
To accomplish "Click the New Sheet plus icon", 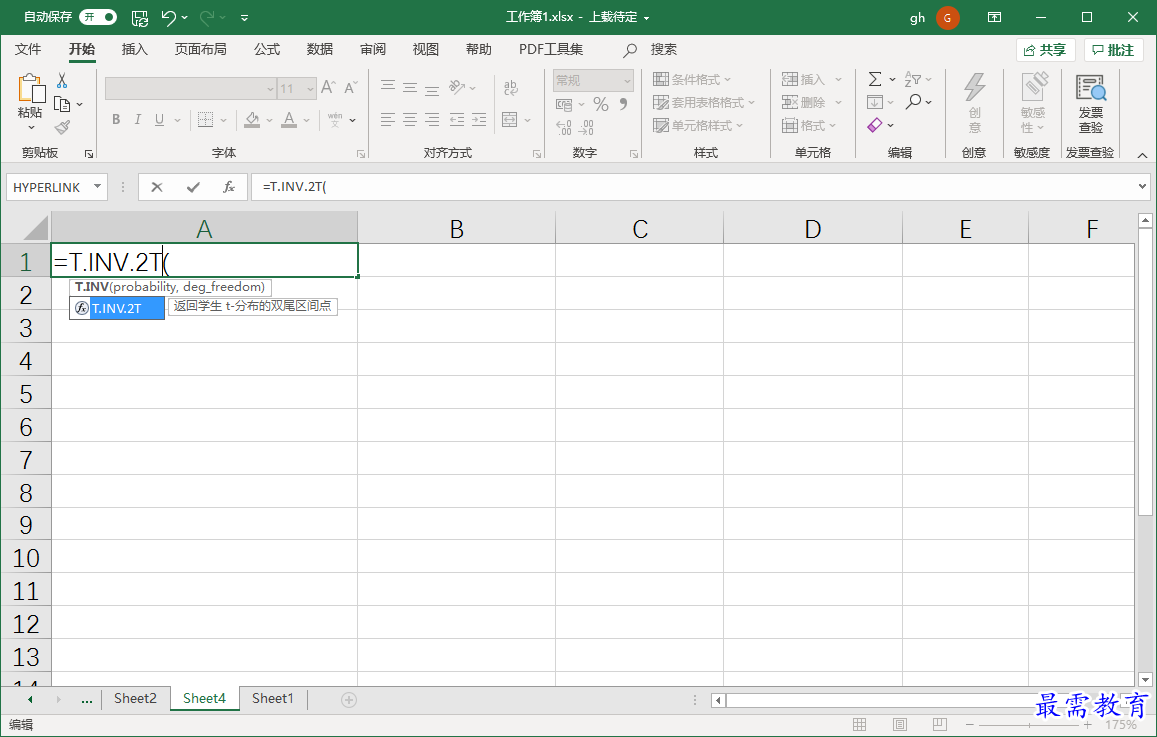I will tap(349, 699).
